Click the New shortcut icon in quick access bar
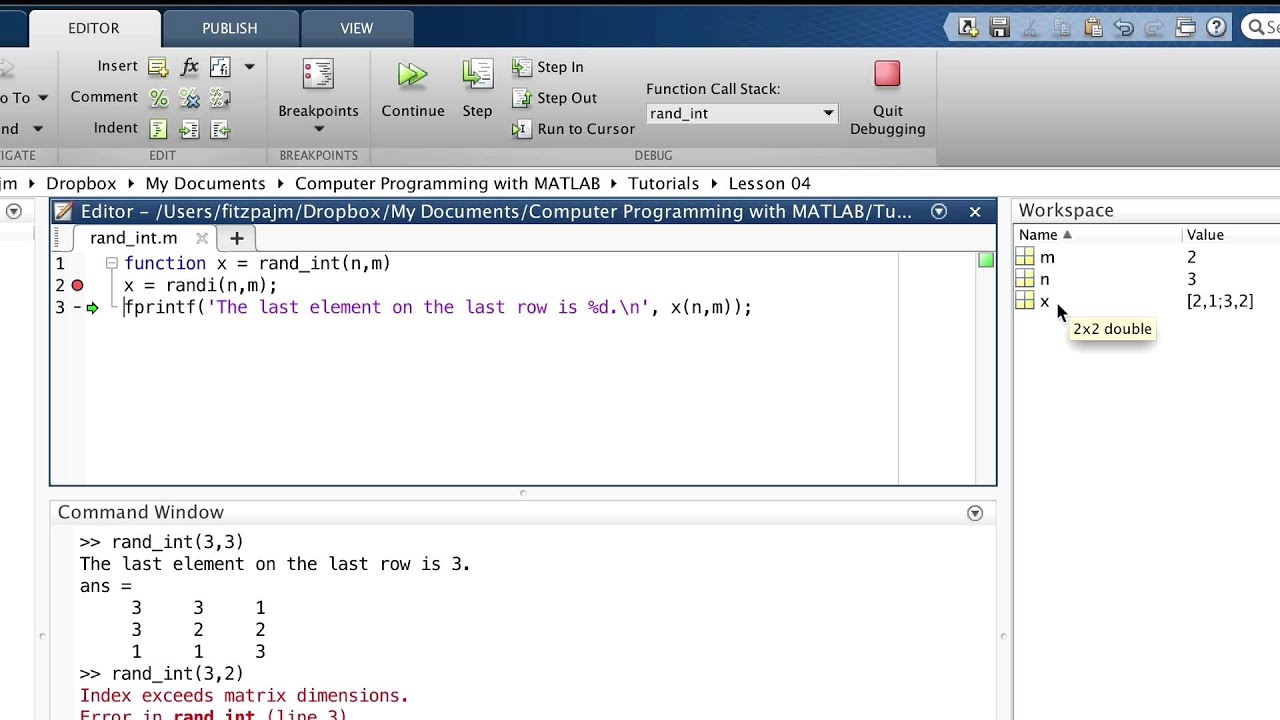Viewport: 1280px width, 720px height. [968, 28]
